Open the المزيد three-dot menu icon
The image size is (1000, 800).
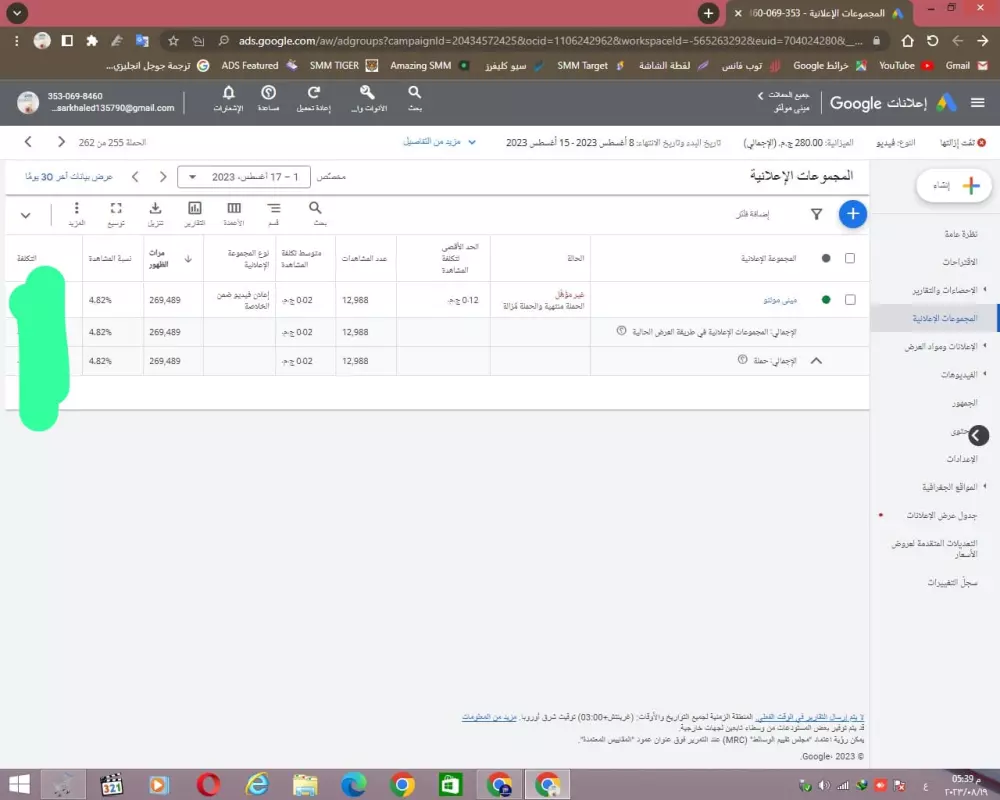click(x=76, y=211)
